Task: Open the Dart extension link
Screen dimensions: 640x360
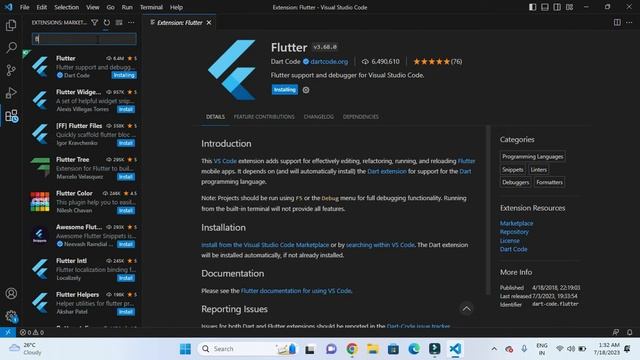Action: 387,171
